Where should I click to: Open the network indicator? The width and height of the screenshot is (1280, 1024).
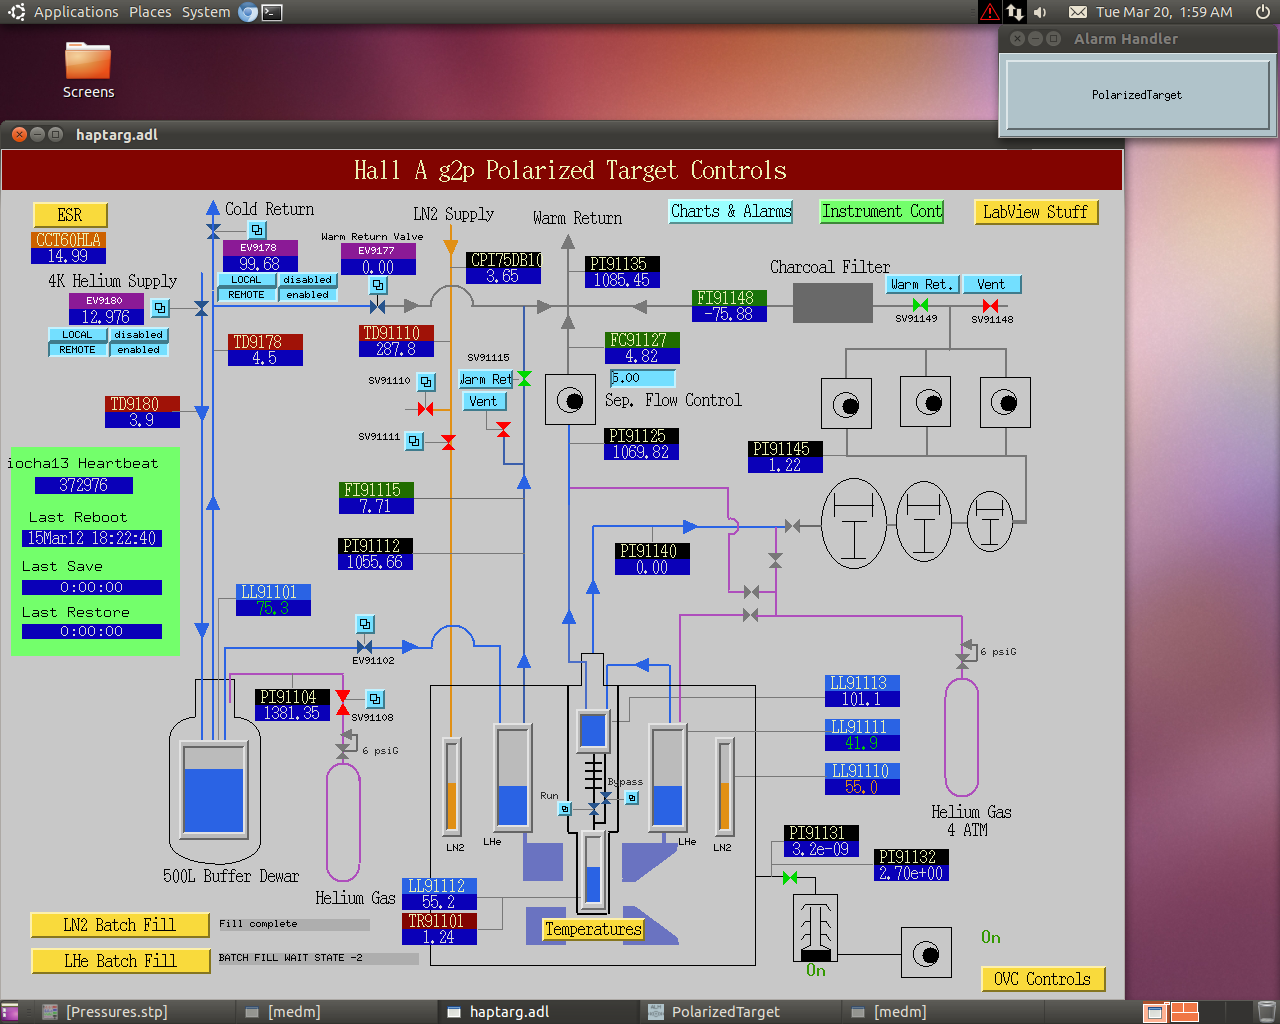click(x=1015, y=12)
